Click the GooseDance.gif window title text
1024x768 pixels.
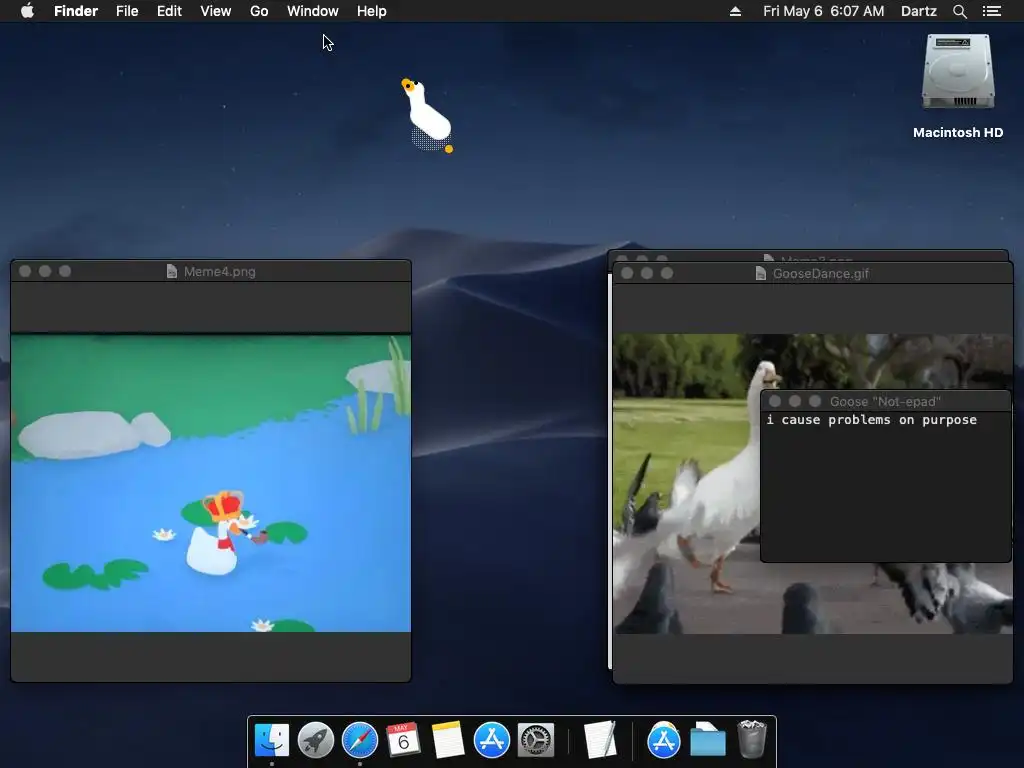pos(821,273)
